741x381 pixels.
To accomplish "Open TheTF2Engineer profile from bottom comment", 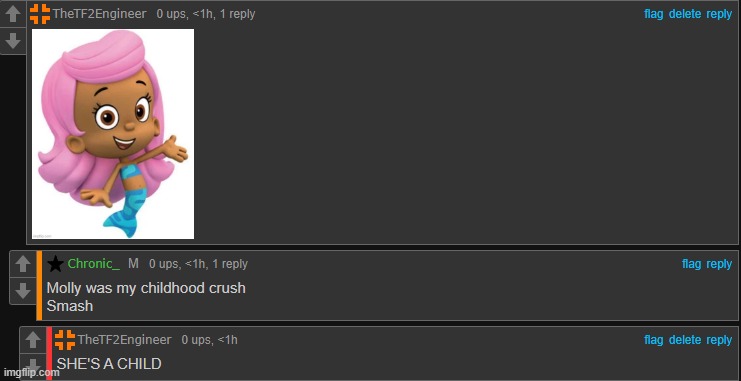I will (x=124, y=339).
